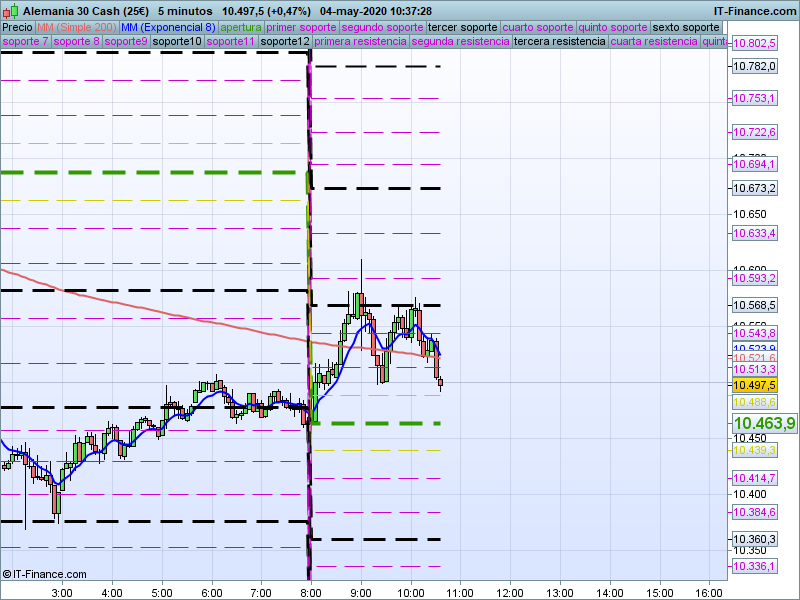The height and width of the screenshot is (600, 800).
Task: Click the 10.802,5 resistance price tag
Action: pyautogui.click(x=755, y=43)
